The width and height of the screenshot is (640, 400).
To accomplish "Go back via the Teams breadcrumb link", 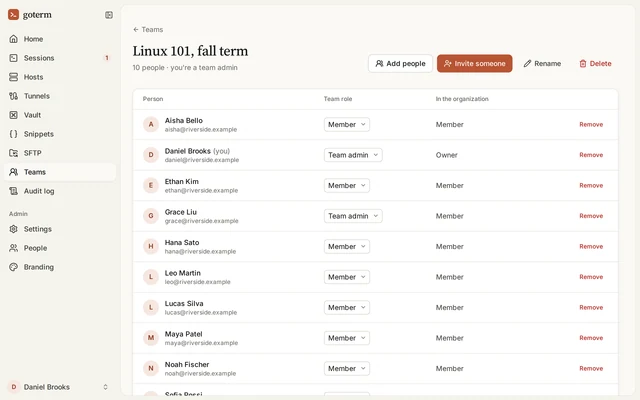I will click(x=148, y=29).
